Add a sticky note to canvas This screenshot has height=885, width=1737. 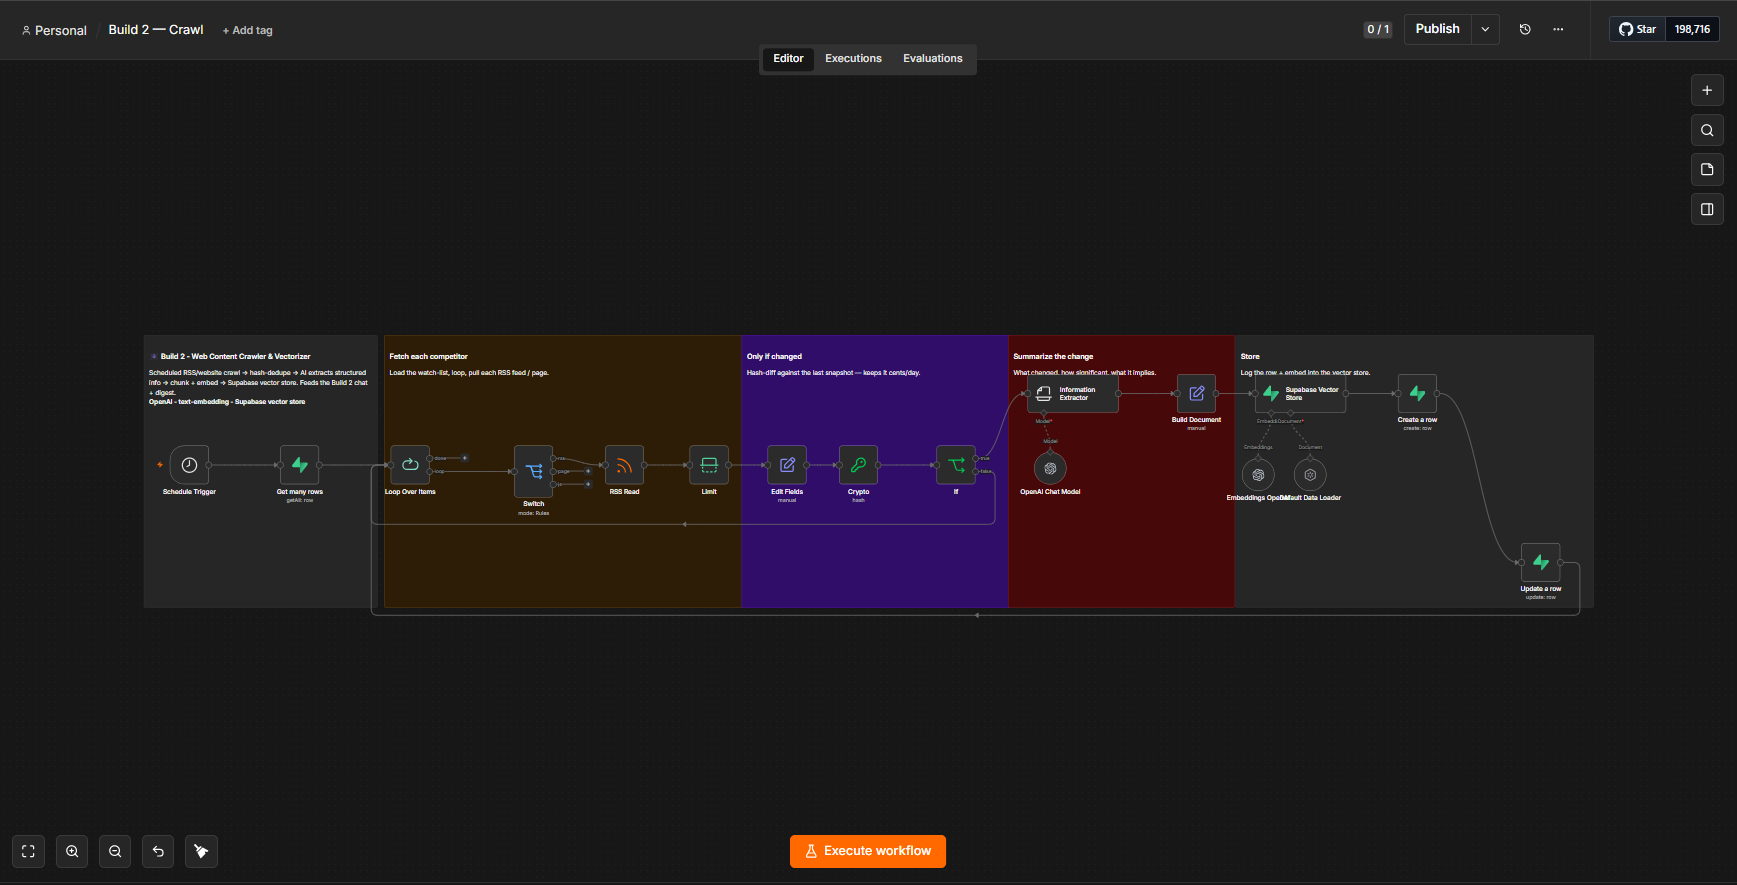[x=1707, y=169]
